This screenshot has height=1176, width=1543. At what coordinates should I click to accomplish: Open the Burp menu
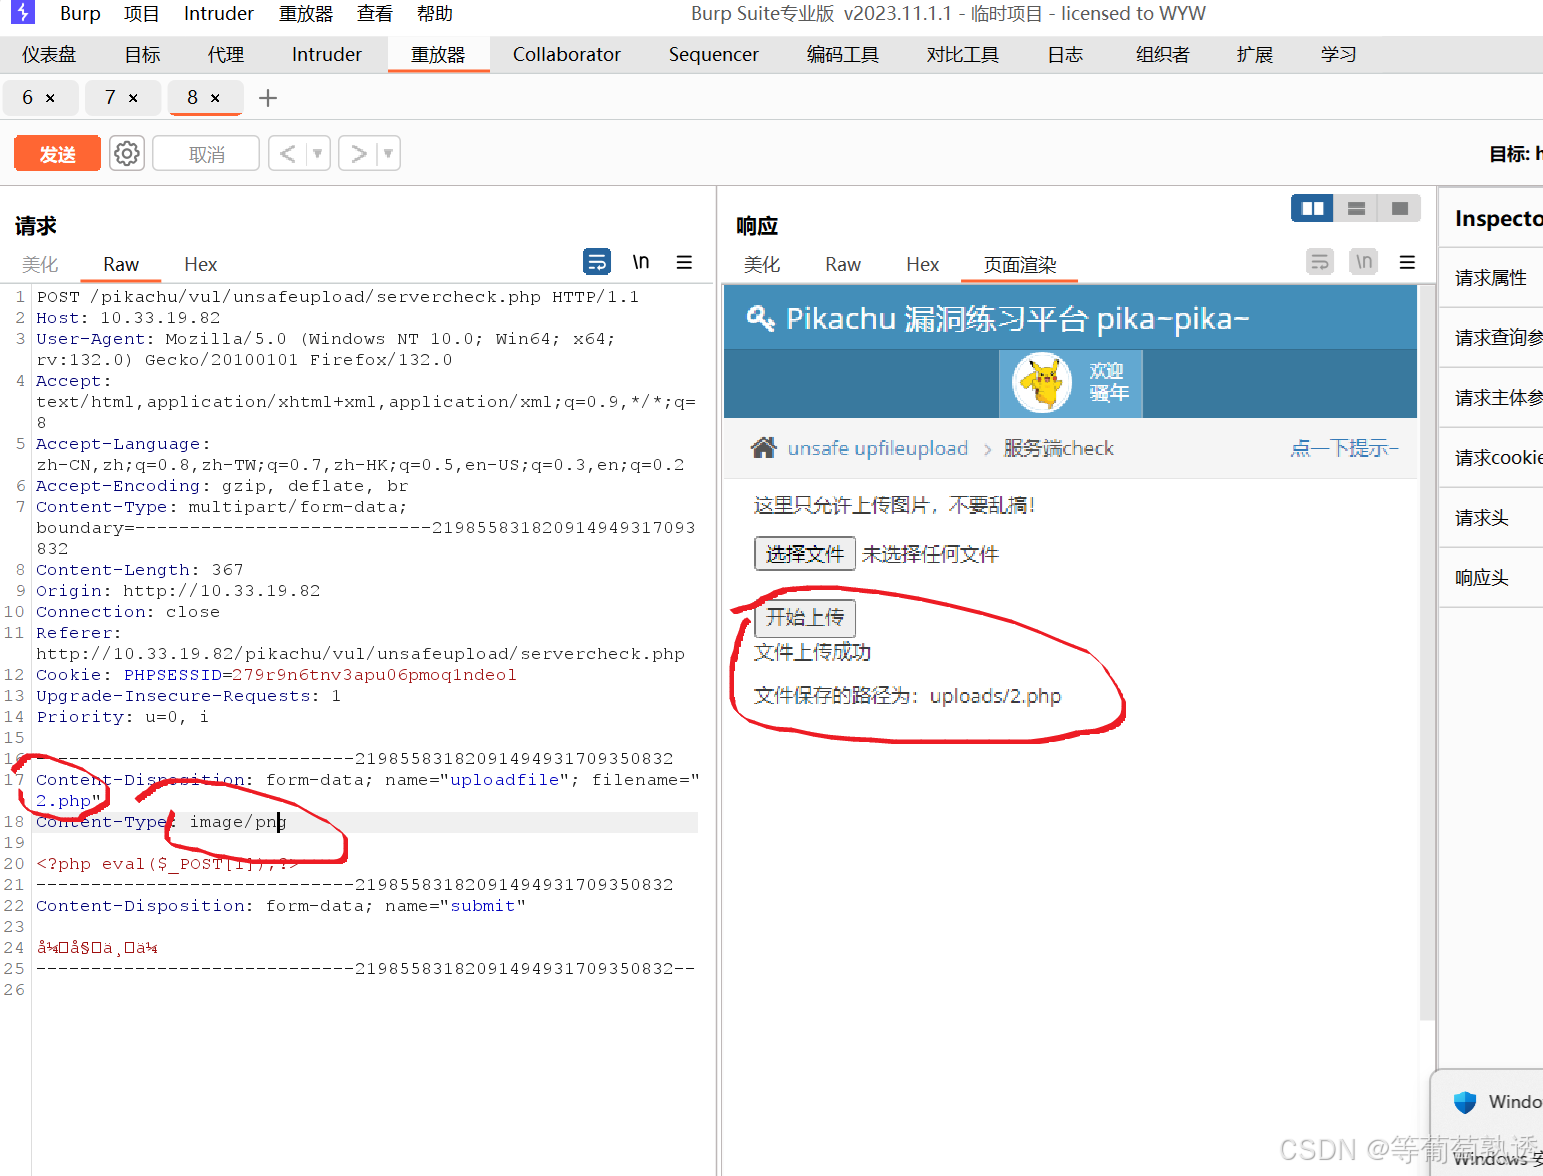pyautogui.click(x=80, y=13)
